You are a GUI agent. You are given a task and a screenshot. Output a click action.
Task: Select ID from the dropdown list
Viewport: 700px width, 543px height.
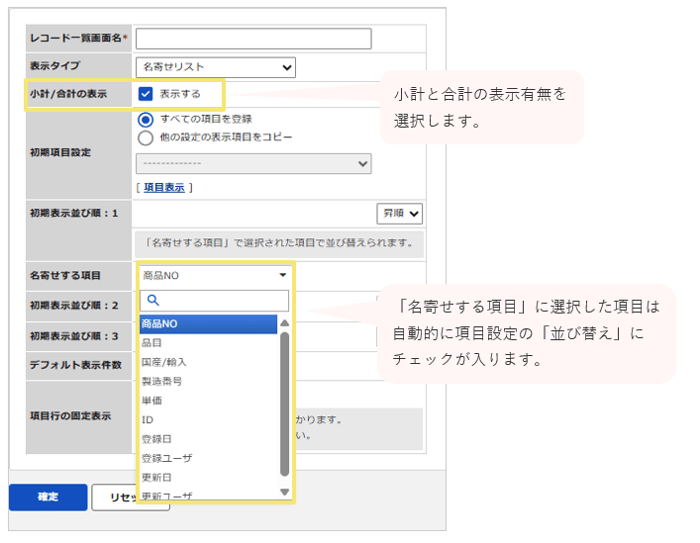click(208, 420)
